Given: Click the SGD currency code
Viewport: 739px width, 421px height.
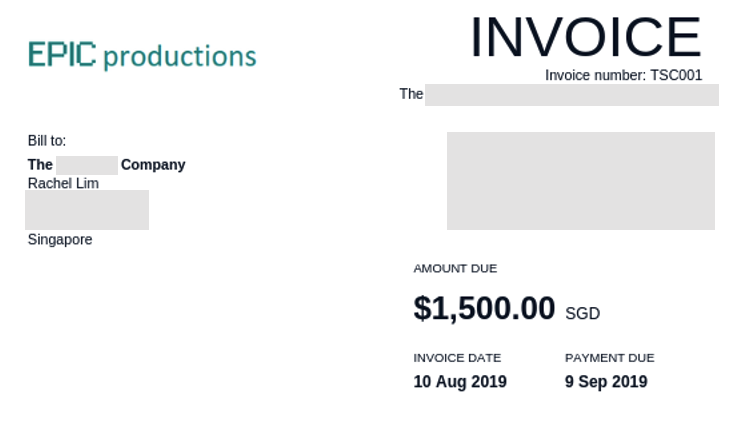Looking at the screenshot, I should pos(582,314).
